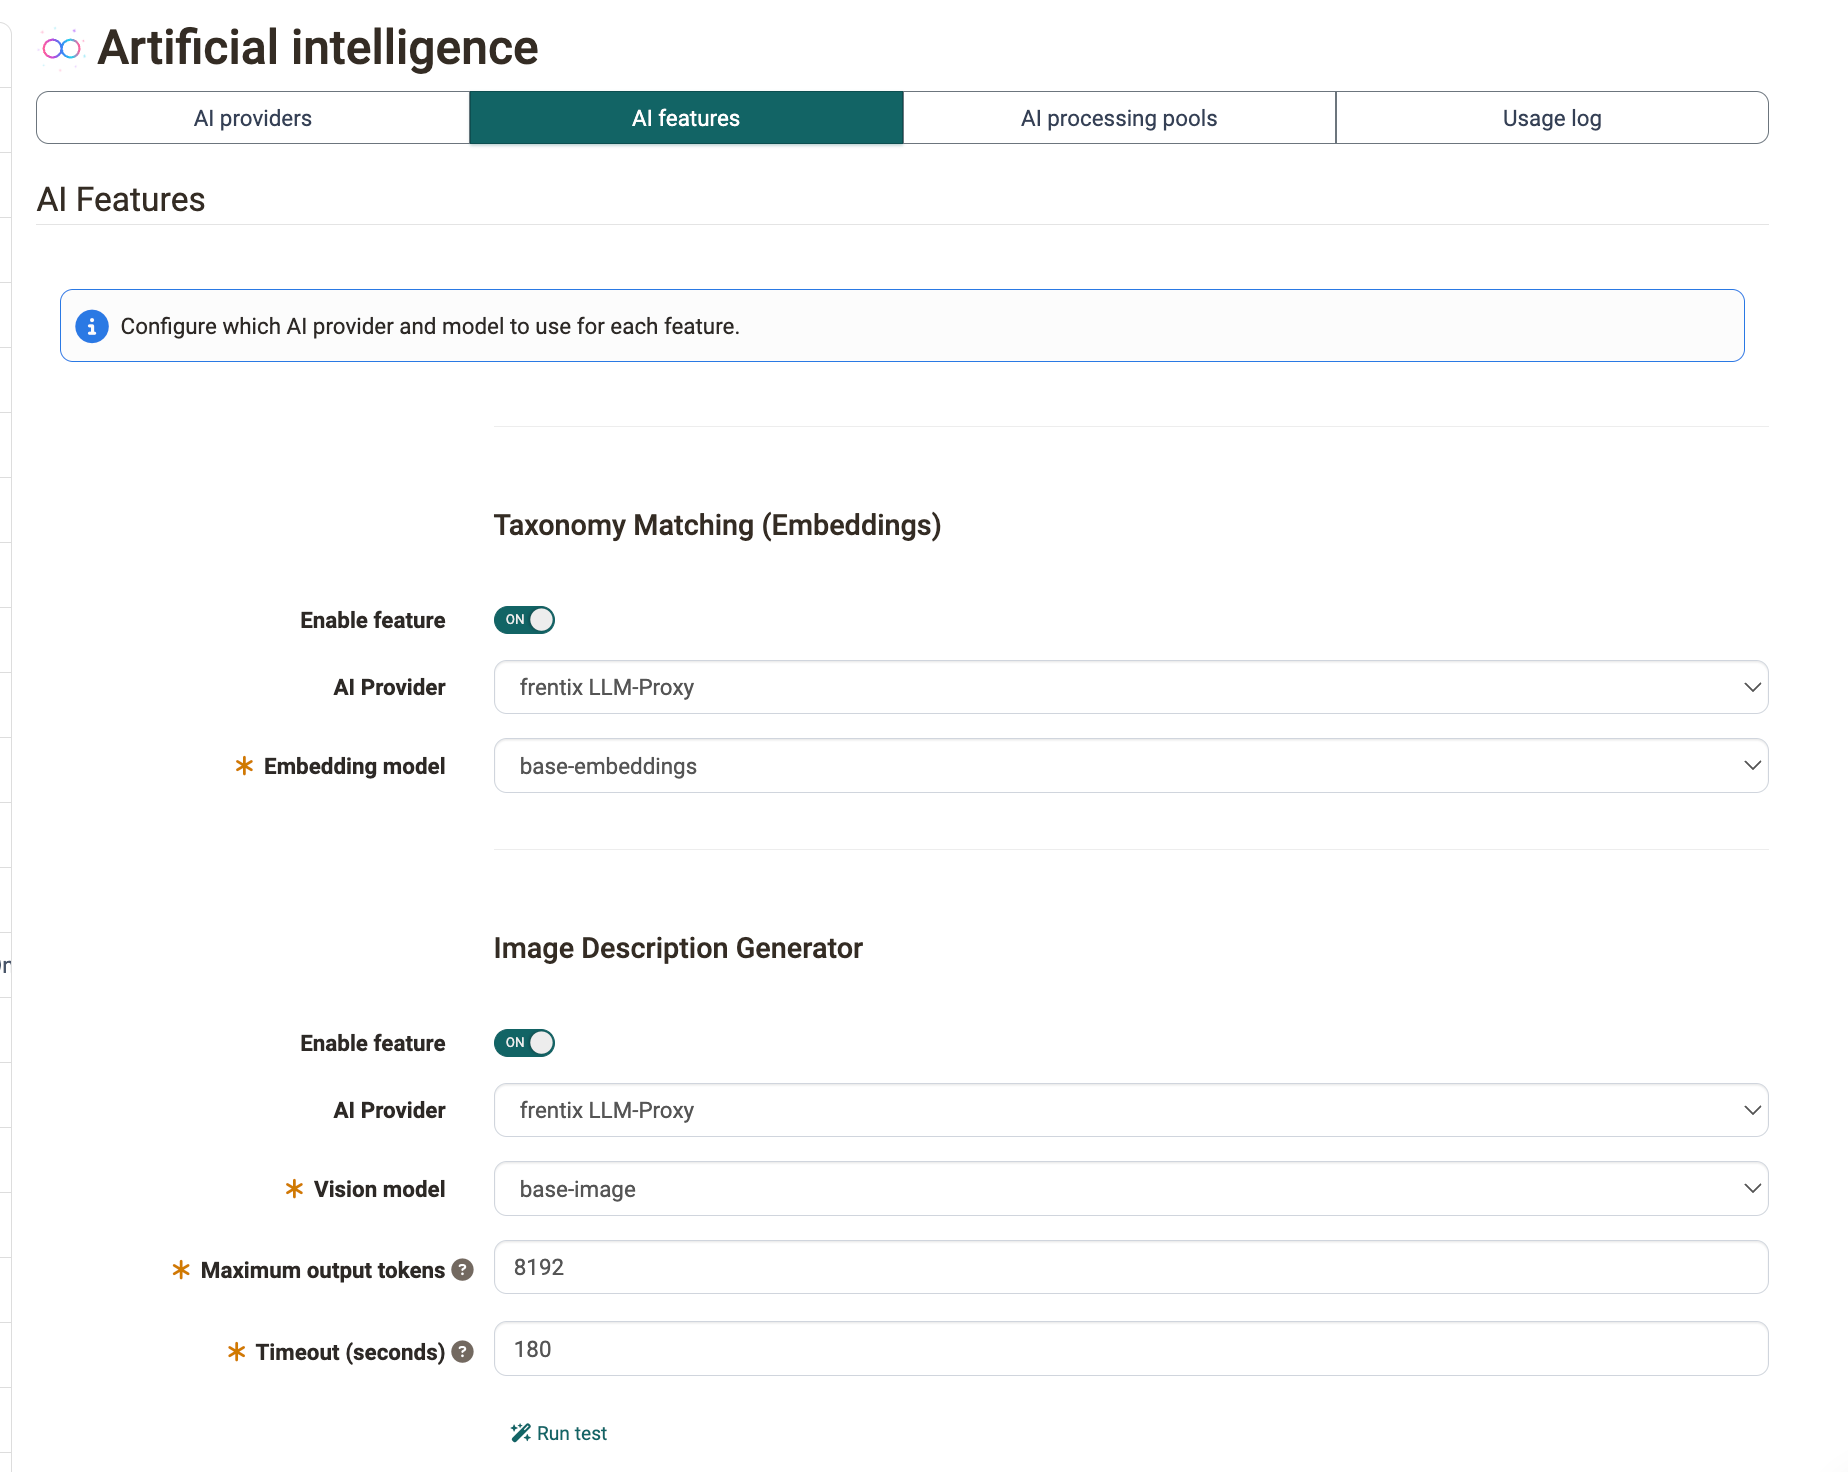Go to the Usage log tab
Viewport: 1848px width, 1472px height.
1552,118
